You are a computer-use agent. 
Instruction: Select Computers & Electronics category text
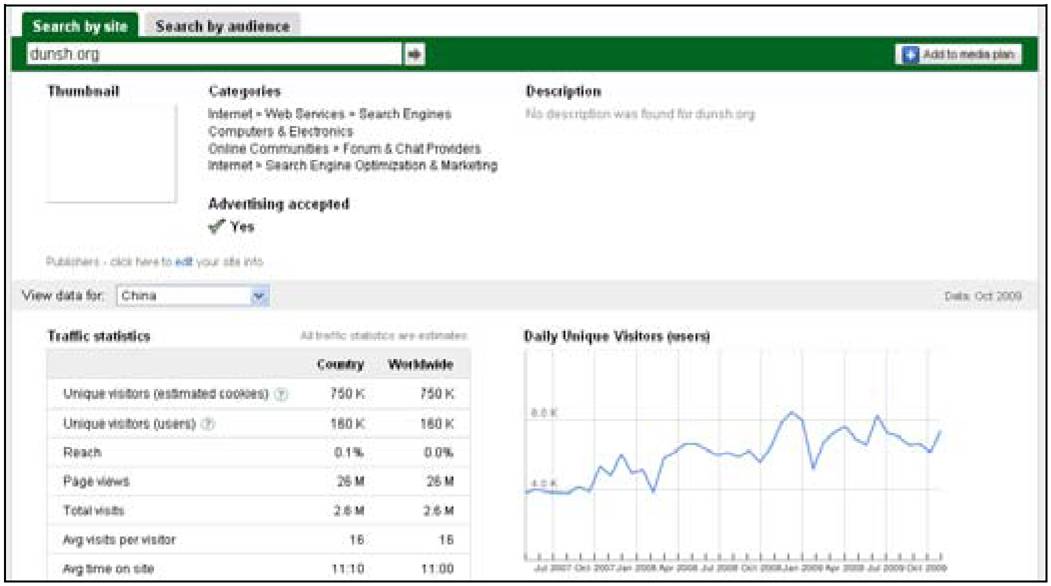pos(280,131)
